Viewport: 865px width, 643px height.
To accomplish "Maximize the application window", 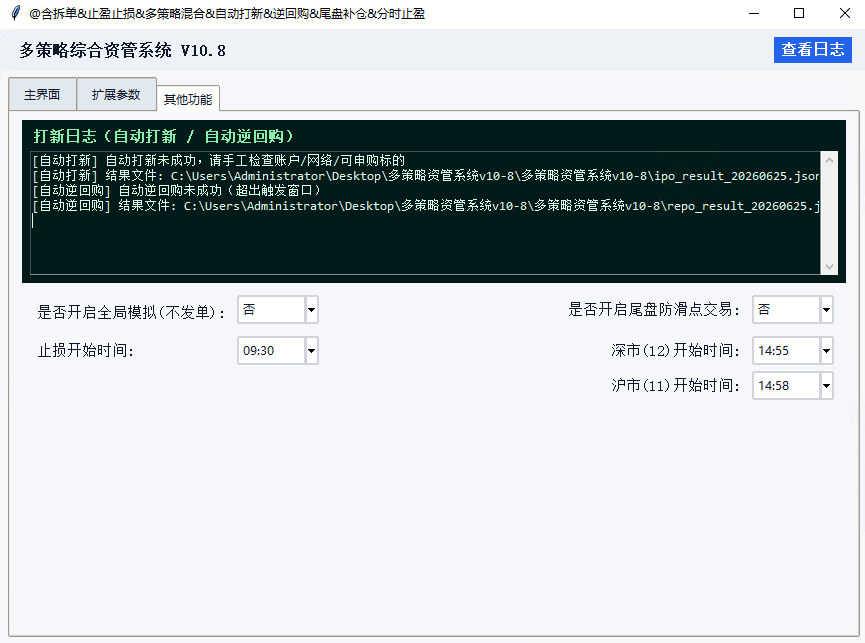I will [x=799, y=13].
